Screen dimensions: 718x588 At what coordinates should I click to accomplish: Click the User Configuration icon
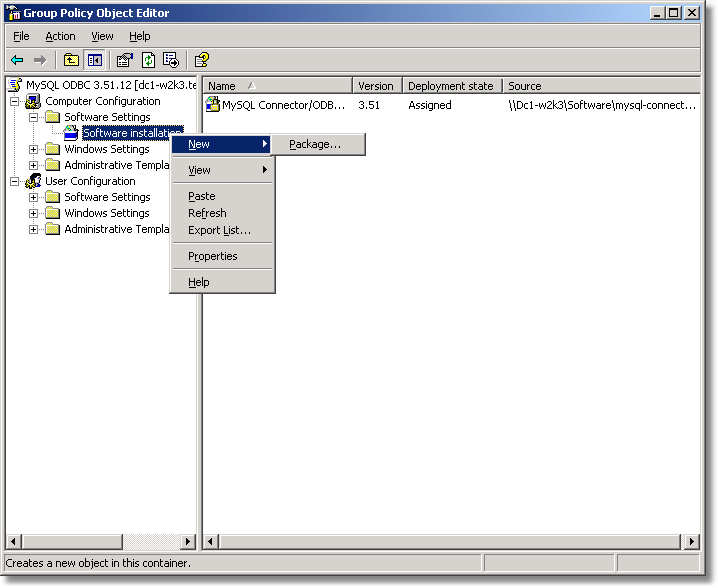pyautogui.click(x=33, y=181)
